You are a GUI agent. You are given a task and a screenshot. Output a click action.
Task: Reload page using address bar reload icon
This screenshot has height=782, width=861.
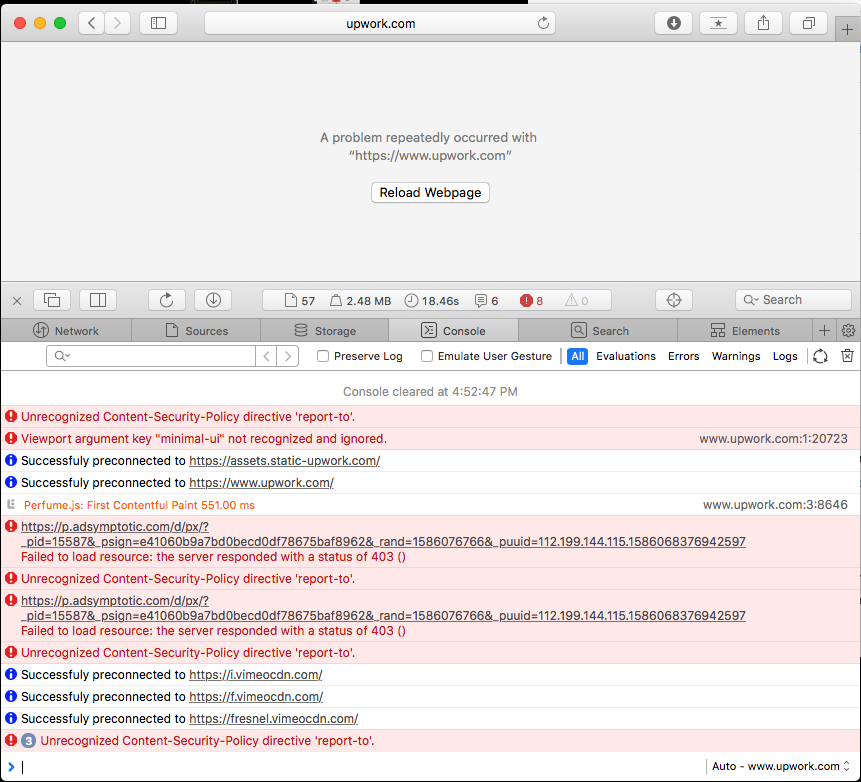pyautogui.click(x=543, y=23)
